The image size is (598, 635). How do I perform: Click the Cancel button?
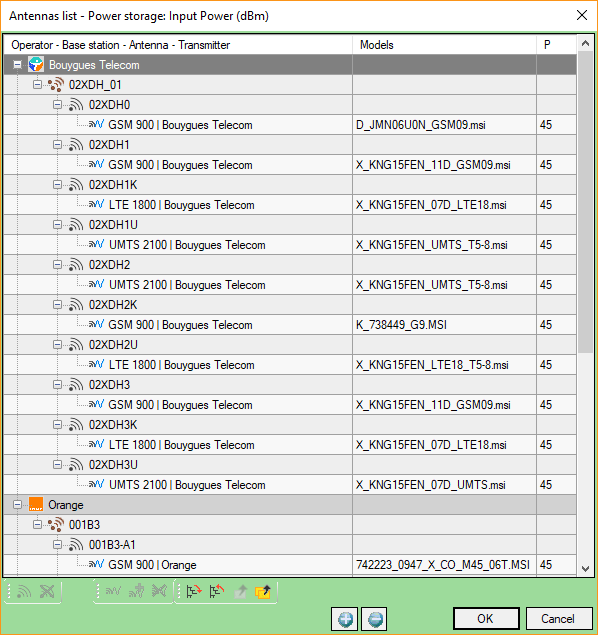coord(558,619)
